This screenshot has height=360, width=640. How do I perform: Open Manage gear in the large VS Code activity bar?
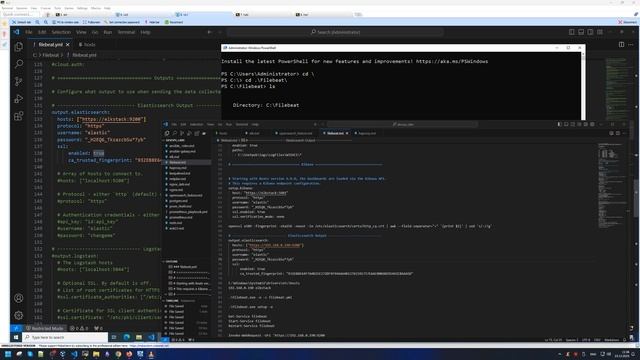18,316
